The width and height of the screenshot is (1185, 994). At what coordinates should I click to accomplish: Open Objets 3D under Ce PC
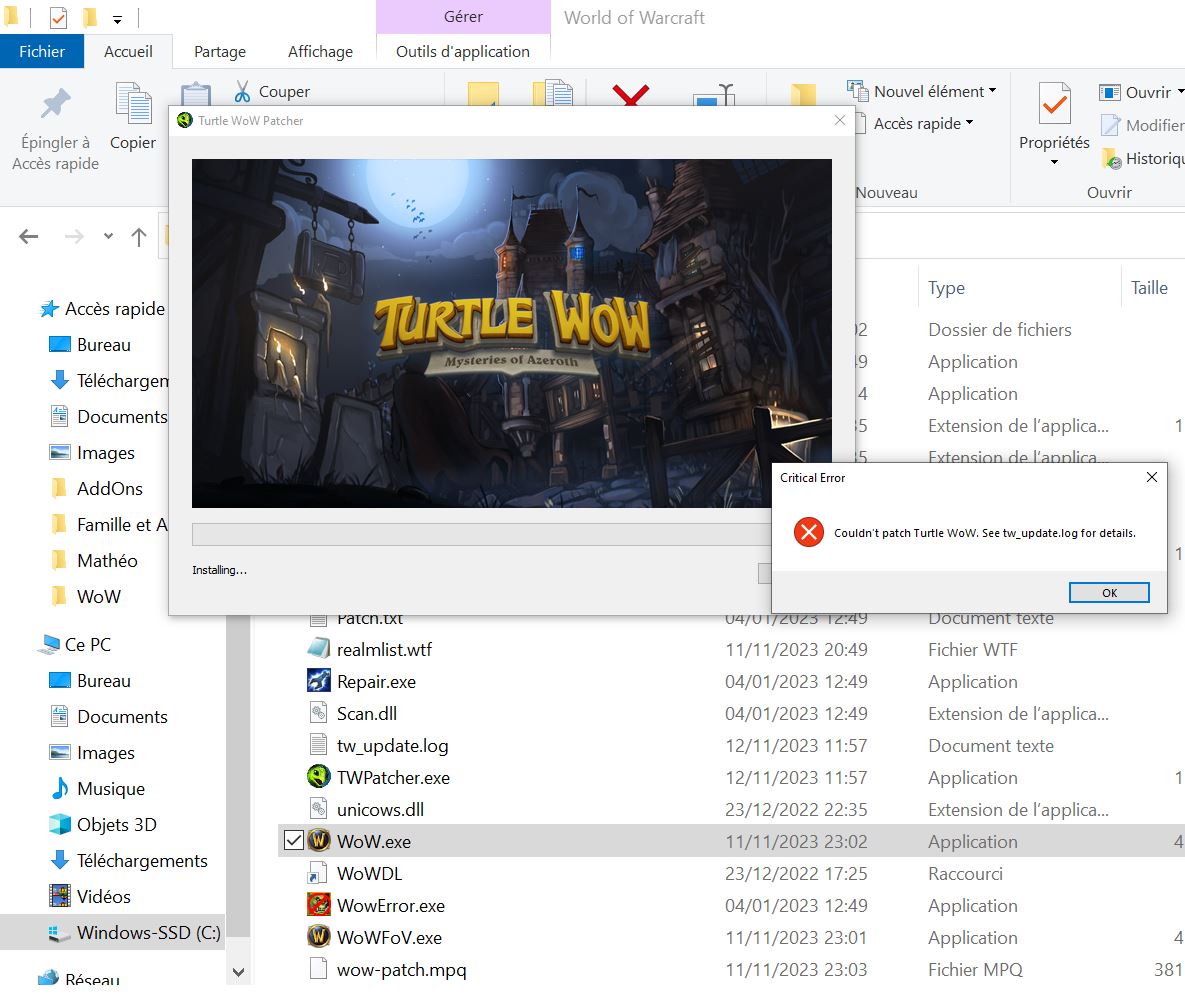(x=116, y=825)
